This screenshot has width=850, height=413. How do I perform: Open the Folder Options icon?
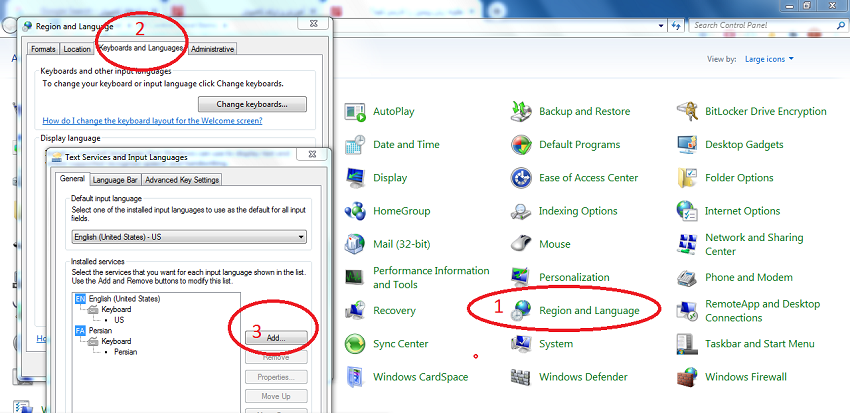coord(687,178)
